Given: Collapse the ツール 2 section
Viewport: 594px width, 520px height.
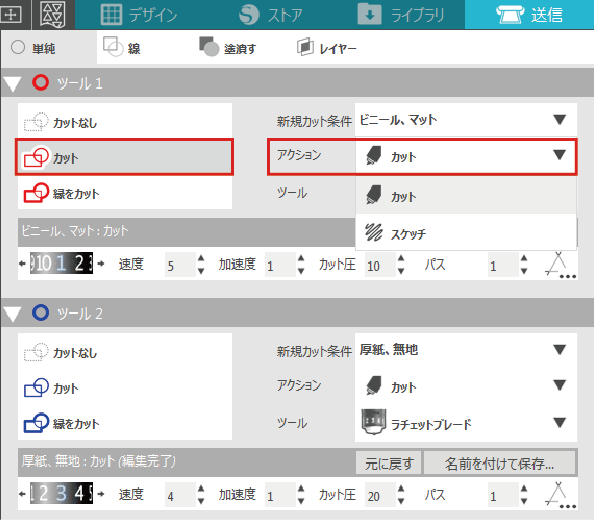Looking at the screenshot, I should [x=12, y=314].
